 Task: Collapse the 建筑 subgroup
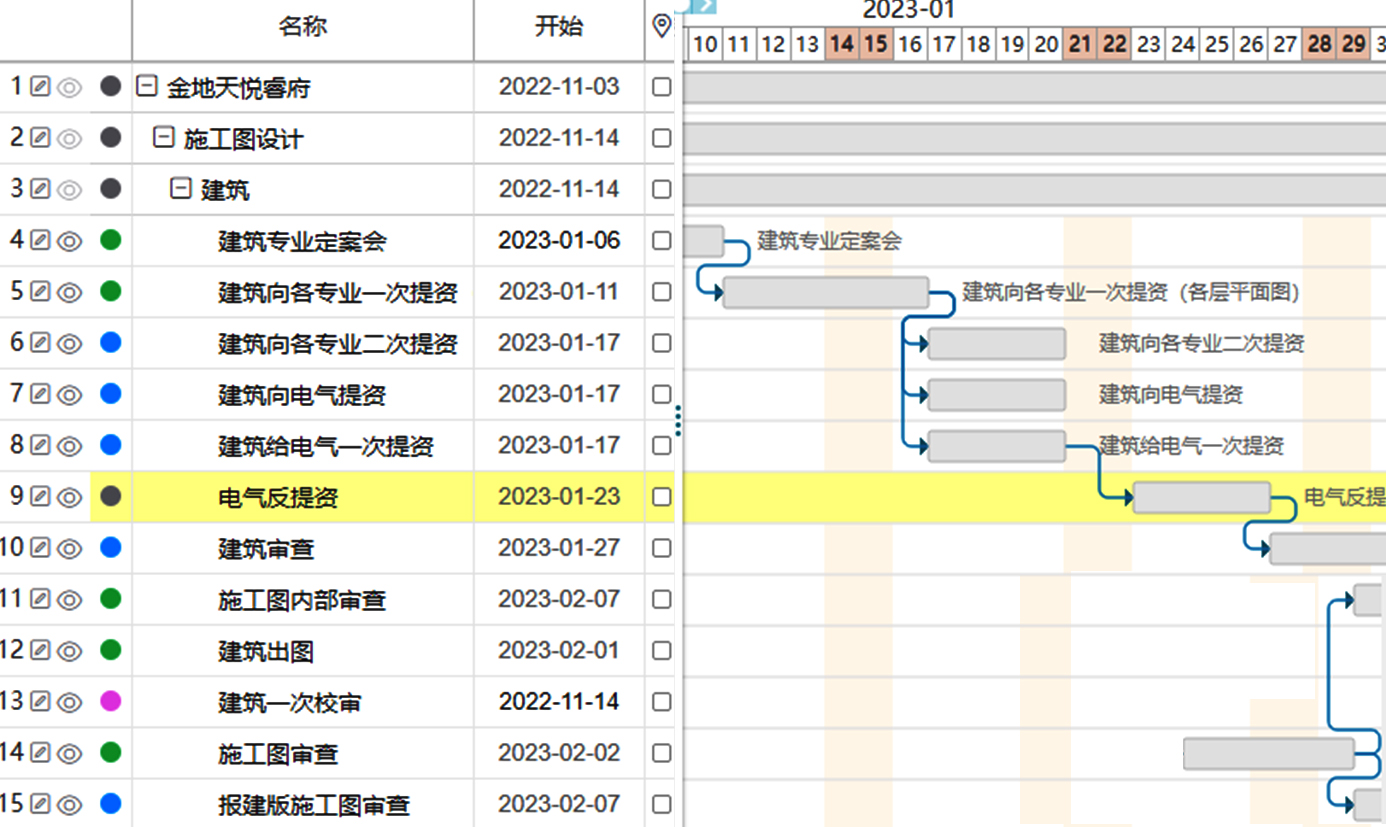click(x=181, y=189)
